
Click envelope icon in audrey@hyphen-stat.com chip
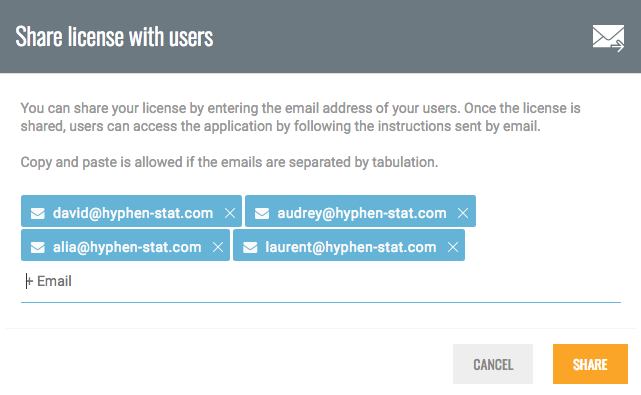pos(262,213)
